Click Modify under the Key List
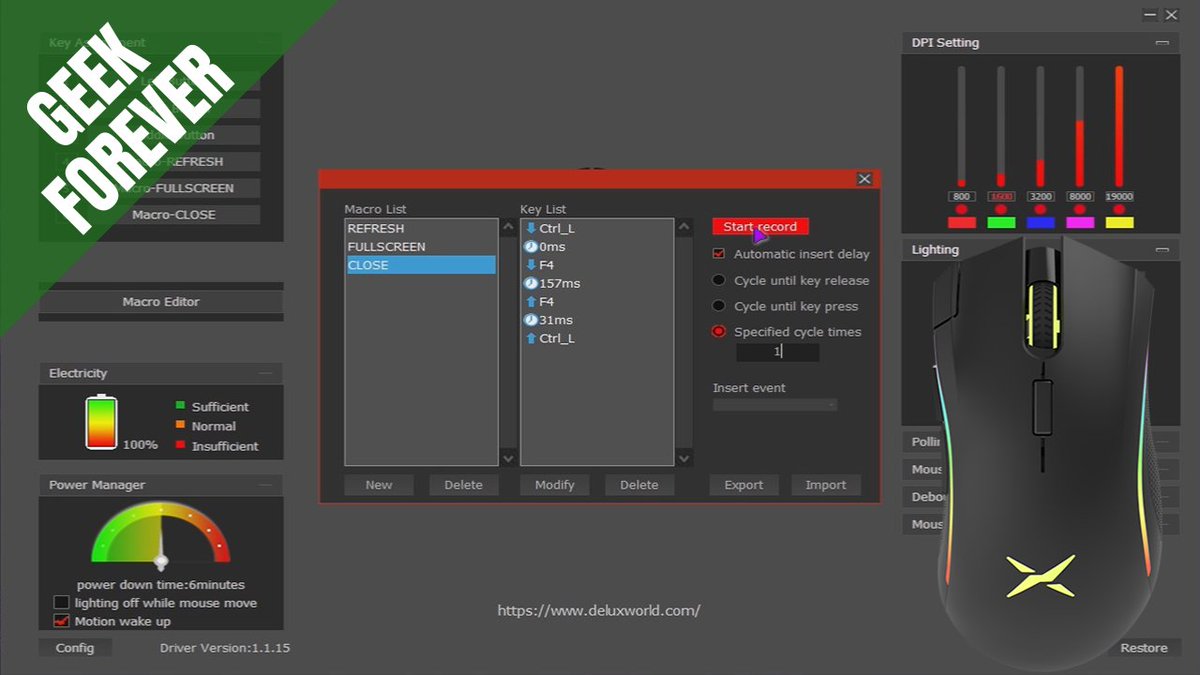 tap(555, 485)
